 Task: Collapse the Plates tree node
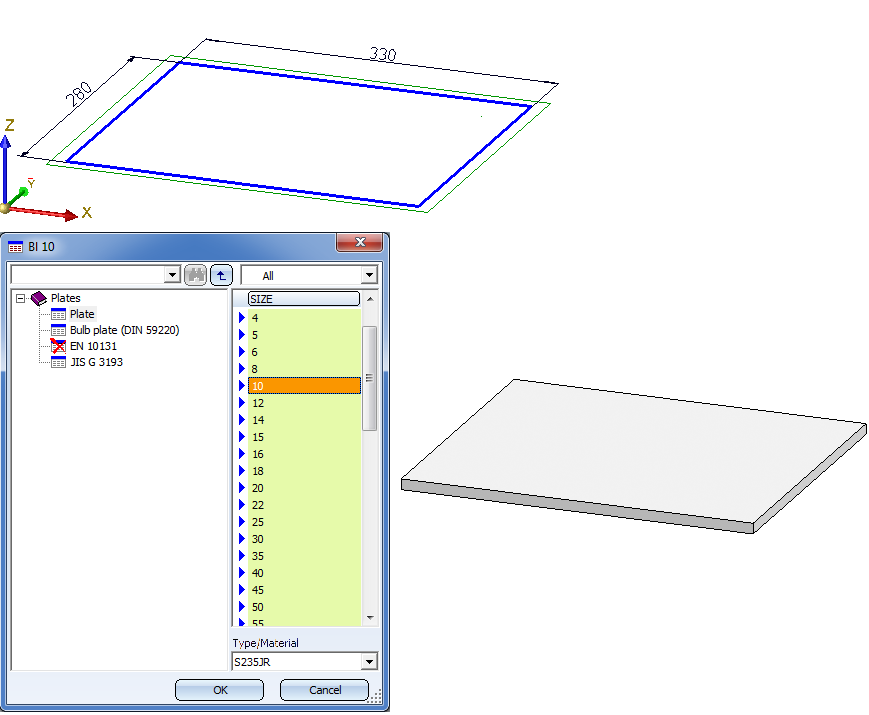click(x=21, y=298)
